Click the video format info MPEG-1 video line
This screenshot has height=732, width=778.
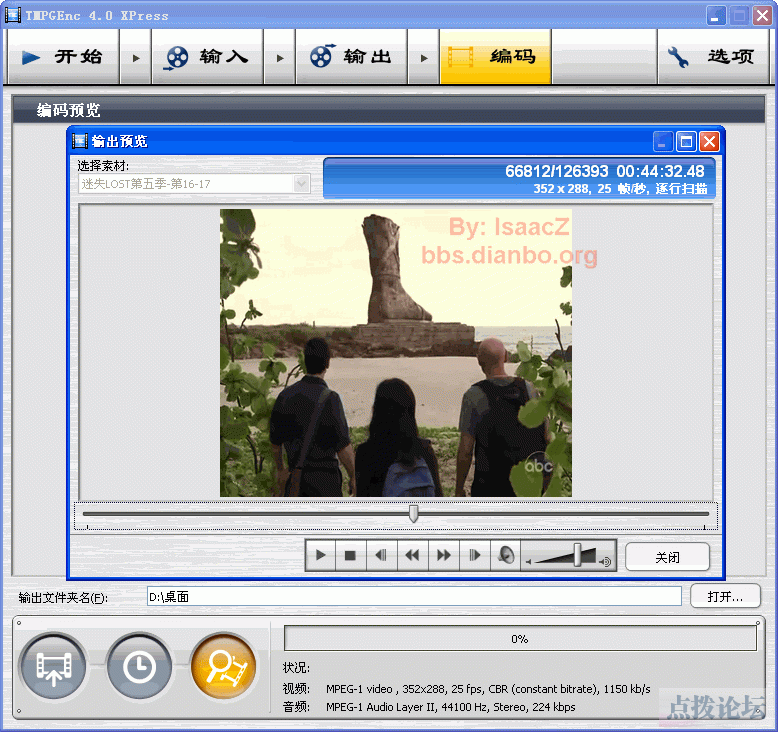488,689
